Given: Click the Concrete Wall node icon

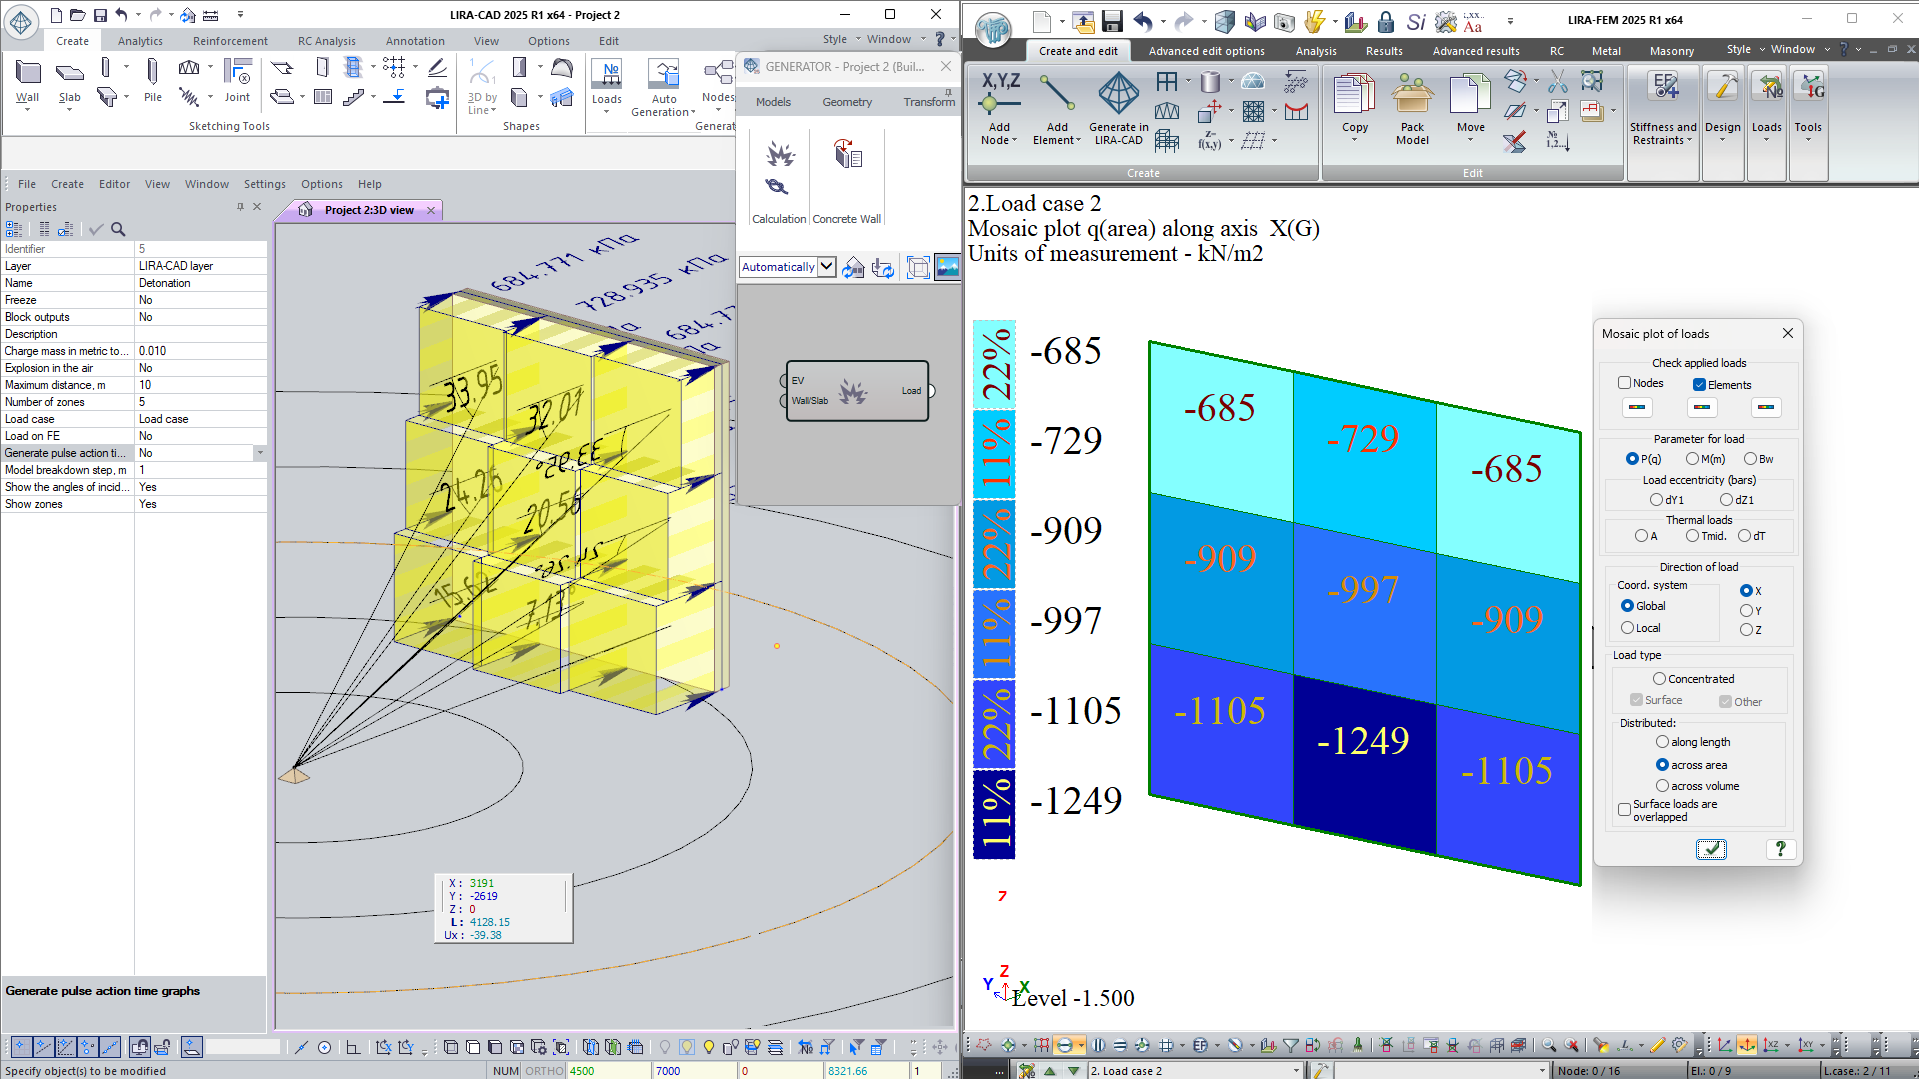Looking at the screenshot, I should [x=847, y=155].
